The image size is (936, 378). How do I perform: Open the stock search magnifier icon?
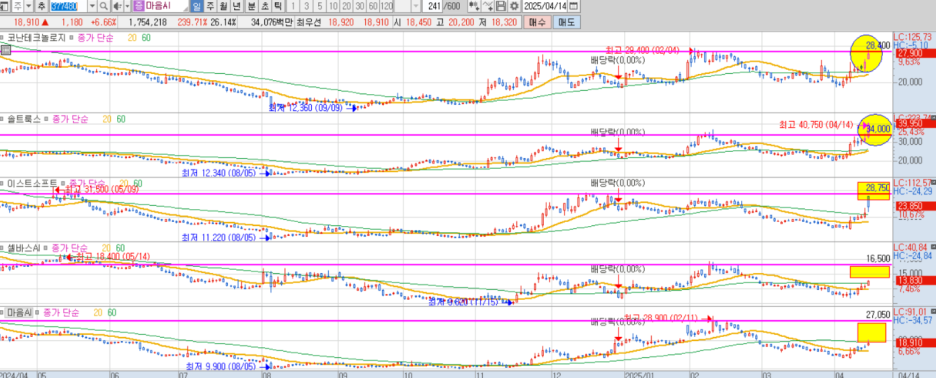point(103,7)
